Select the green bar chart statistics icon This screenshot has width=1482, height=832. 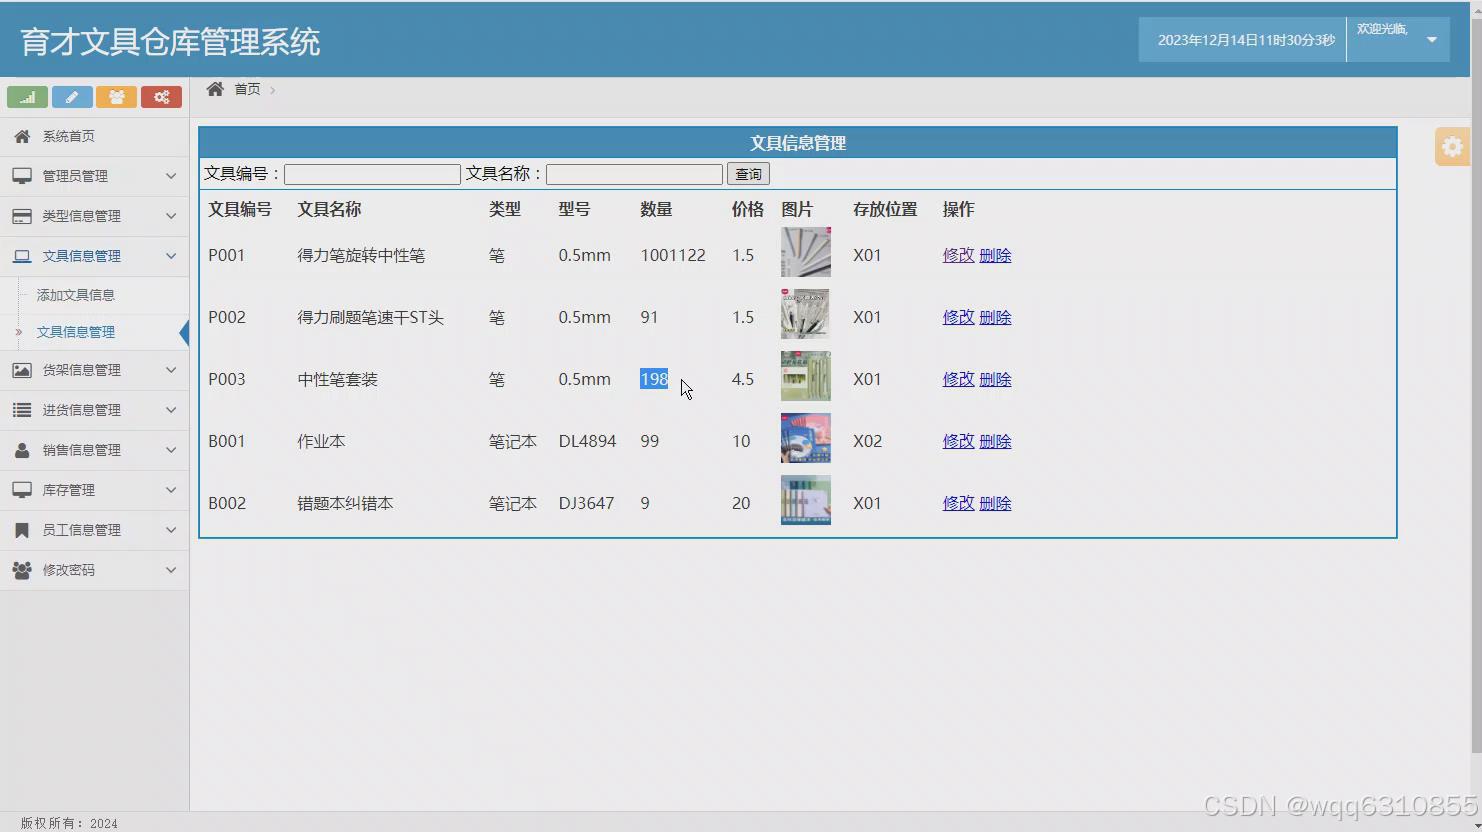tap(27, 96)
